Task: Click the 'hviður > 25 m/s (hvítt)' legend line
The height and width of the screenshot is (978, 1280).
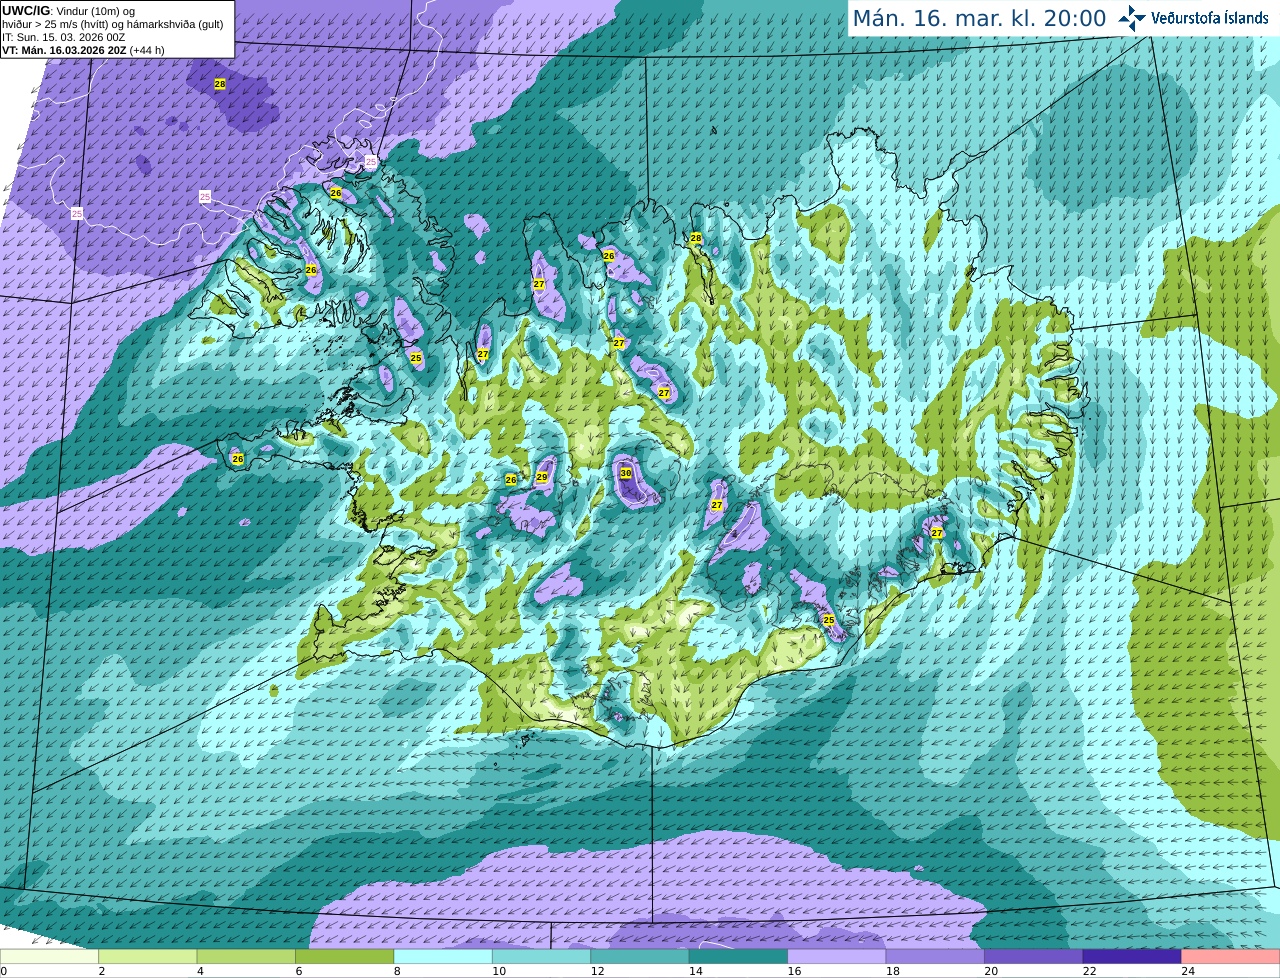Action: click(x=112, y=25)
